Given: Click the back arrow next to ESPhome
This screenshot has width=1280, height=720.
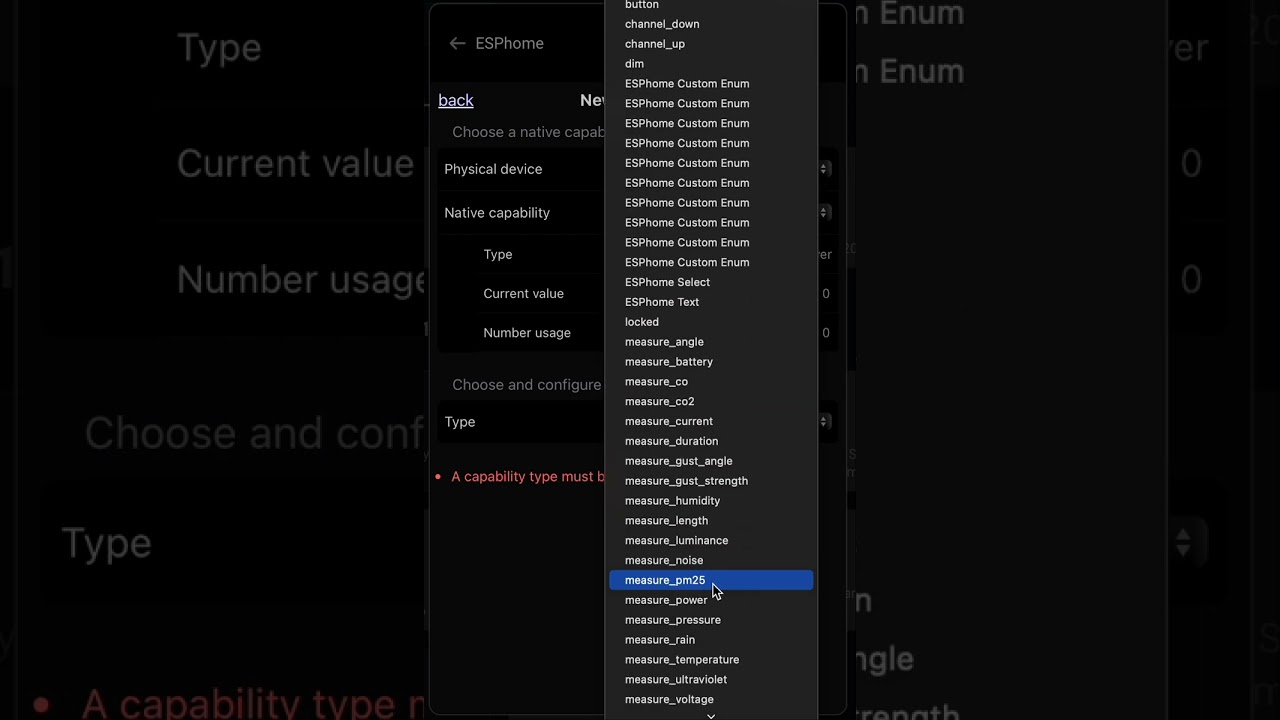Looking at the screenshot, I should click(x=457, y=43).
